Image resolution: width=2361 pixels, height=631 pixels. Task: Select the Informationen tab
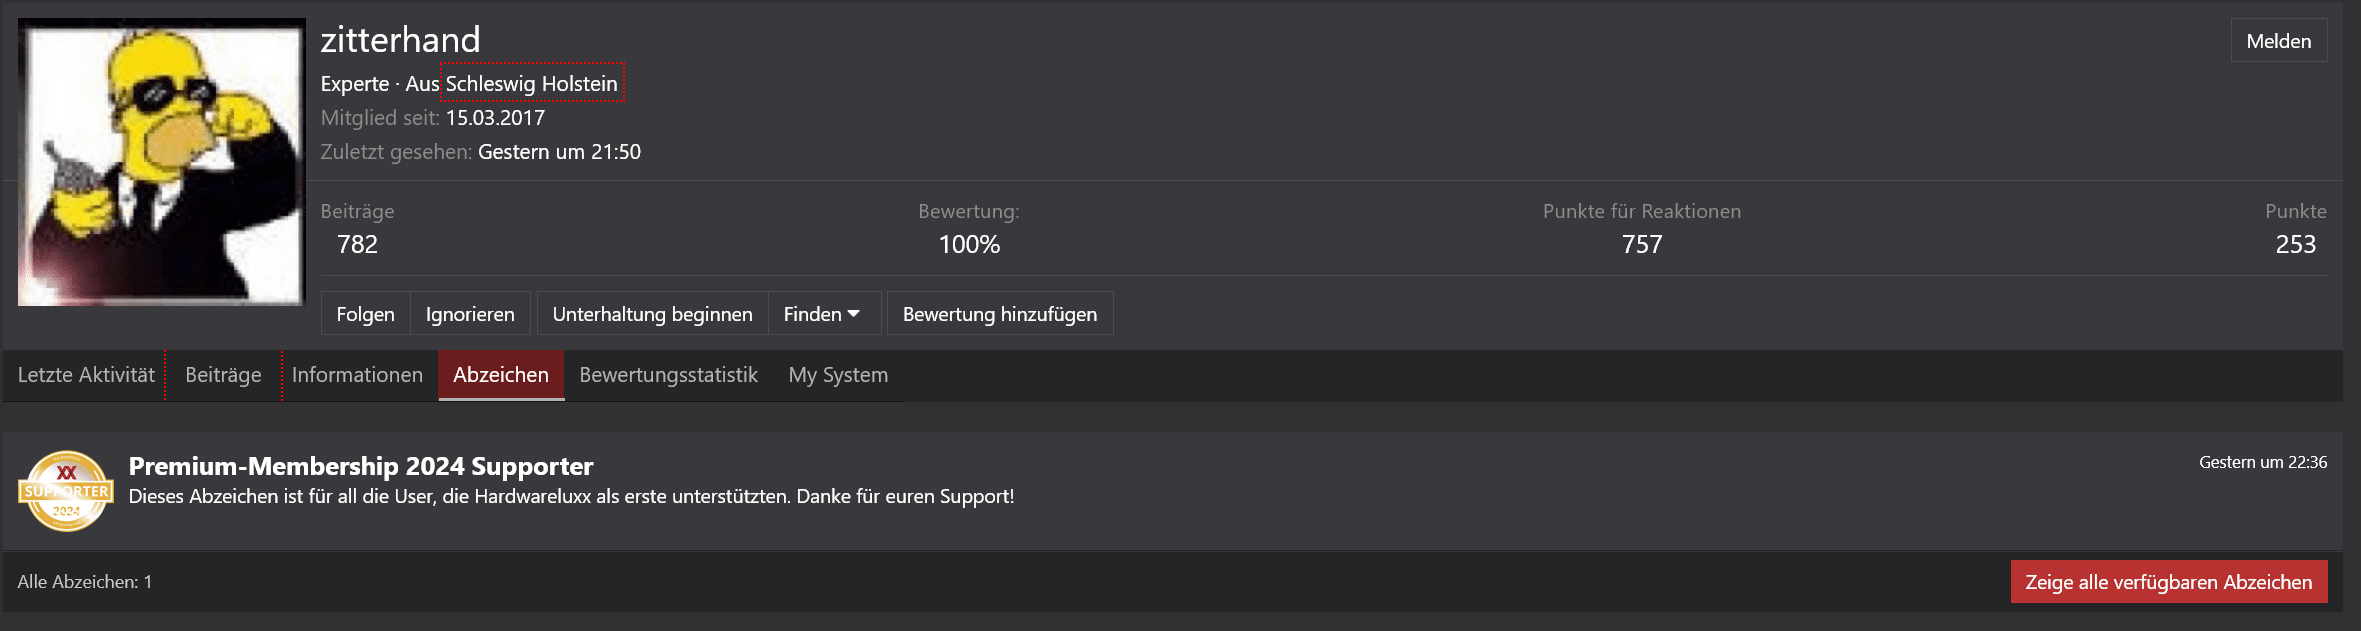pyautogui.click(x=357, y=375)
